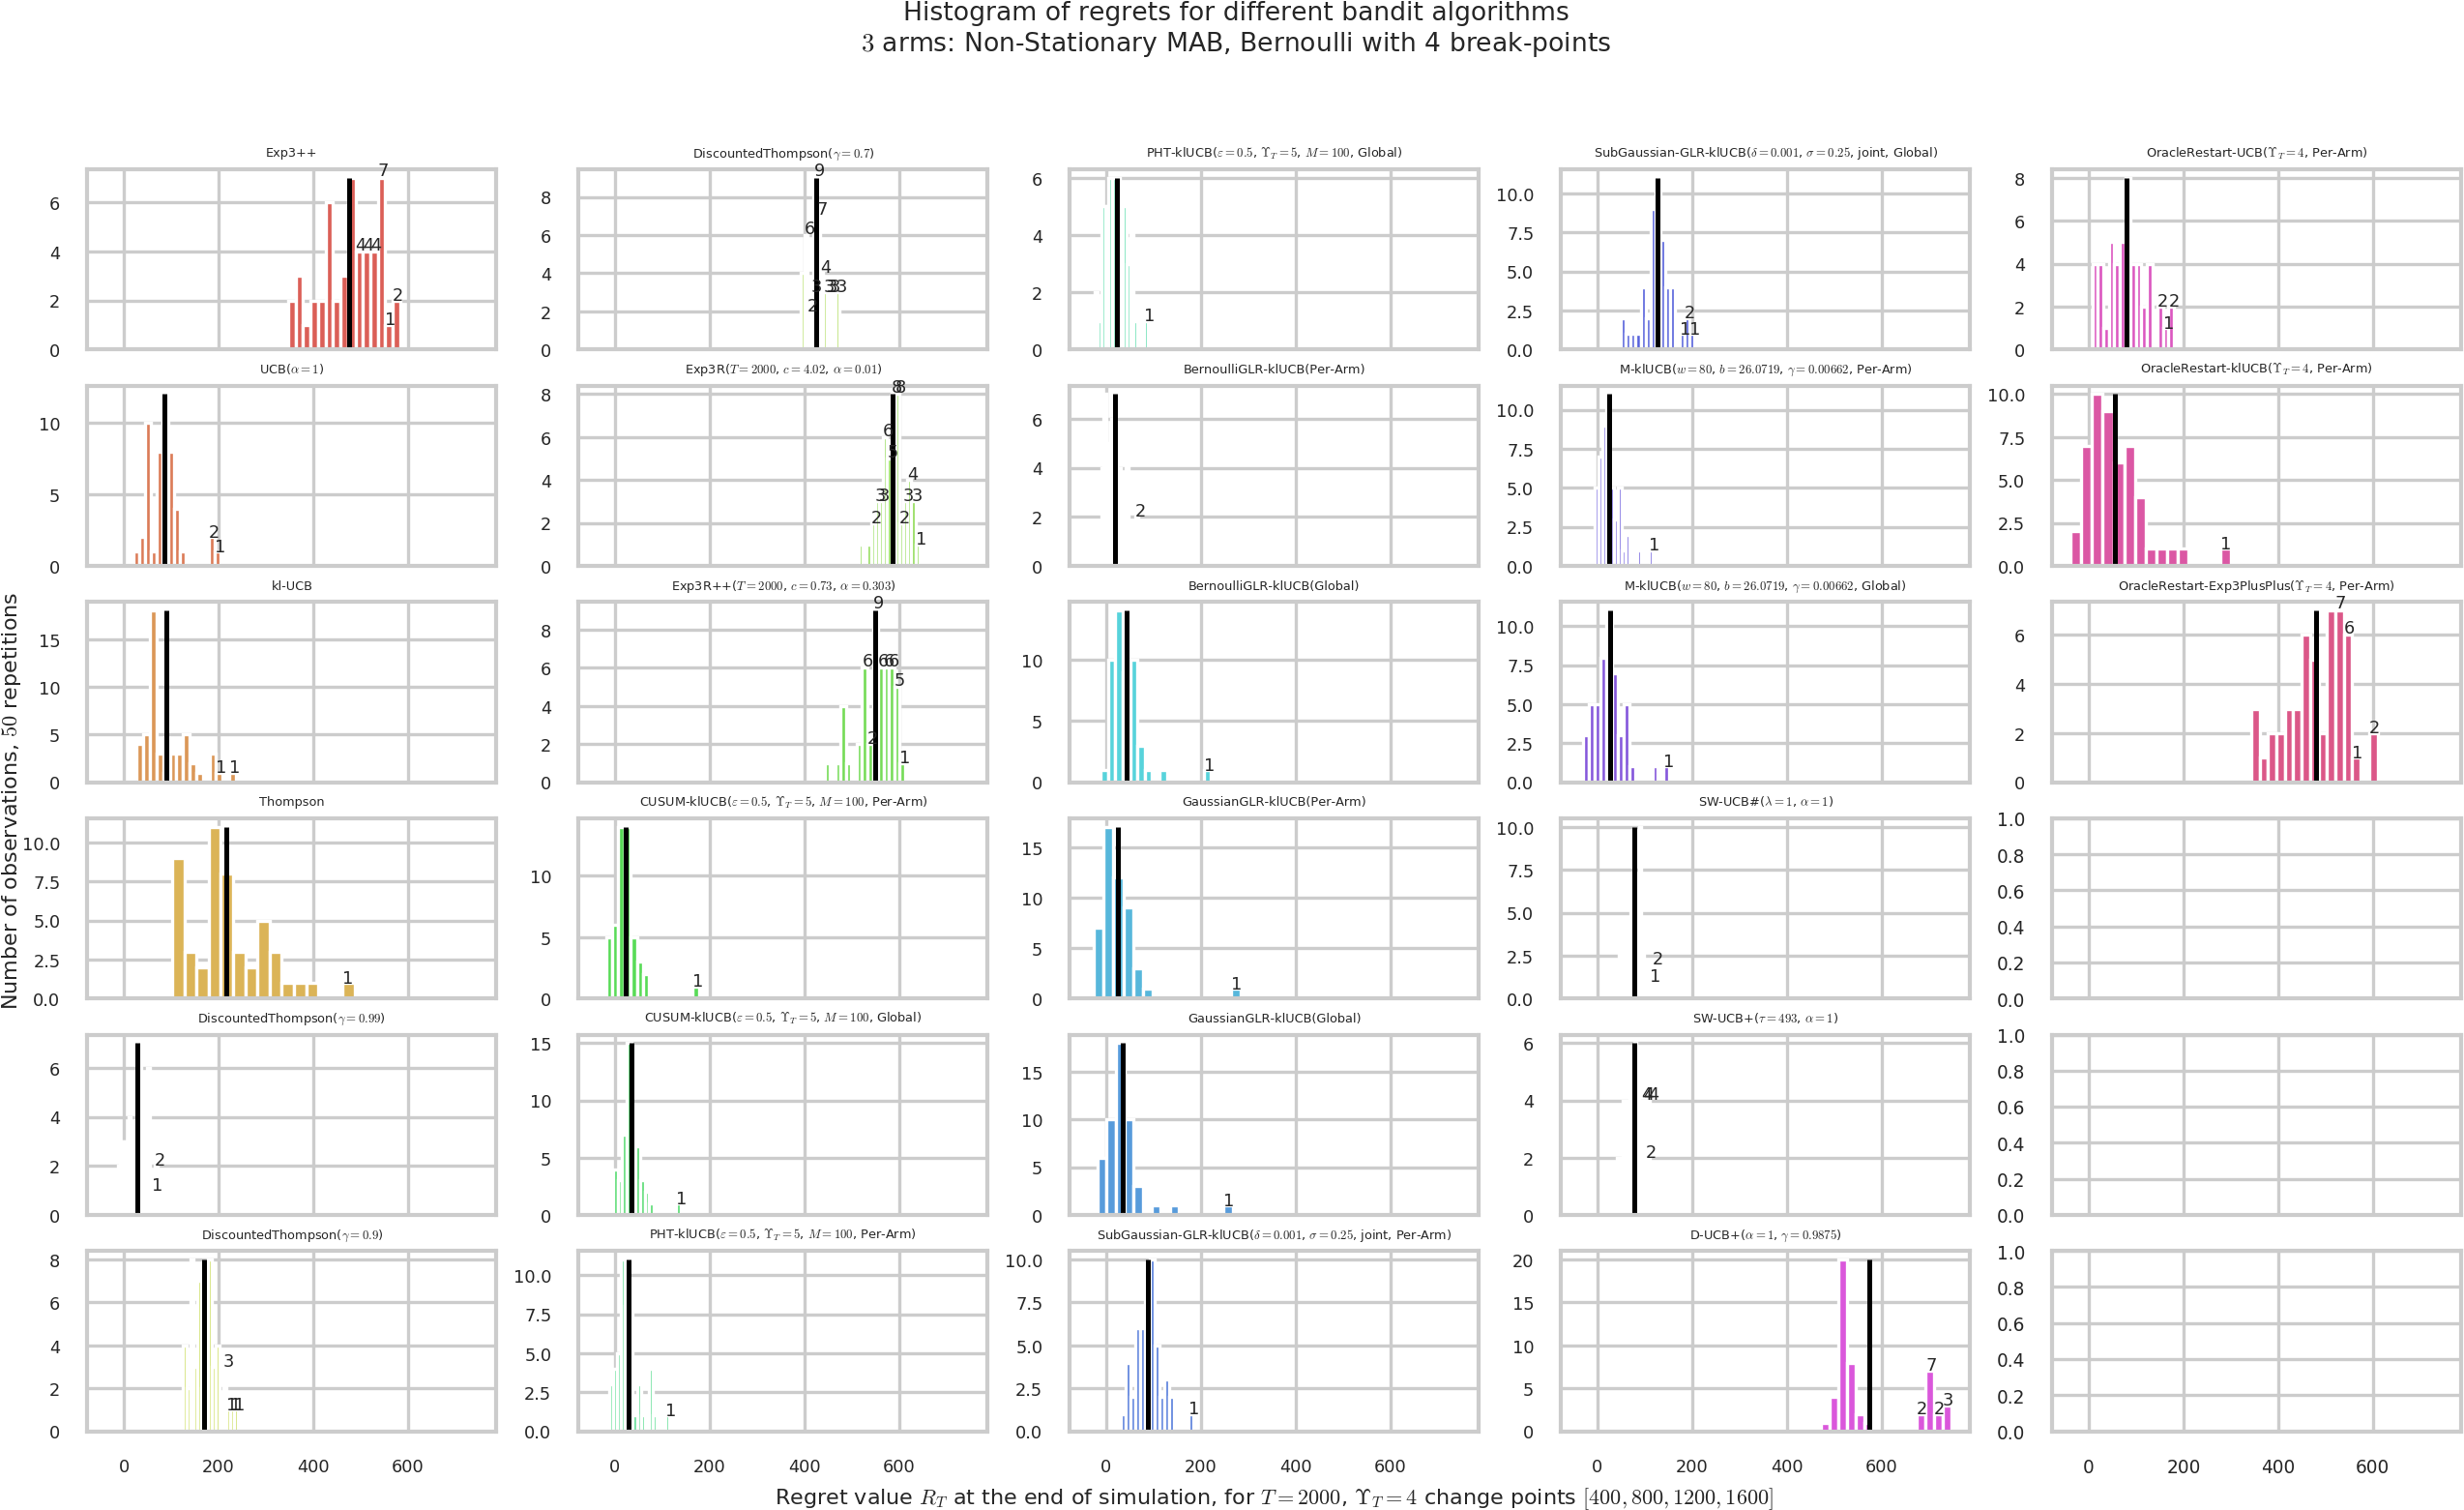This screenshot has height=1510, width=2464.
Task: Click CUSUM-klUCB Per-Arm title
Action: [783, 801]
